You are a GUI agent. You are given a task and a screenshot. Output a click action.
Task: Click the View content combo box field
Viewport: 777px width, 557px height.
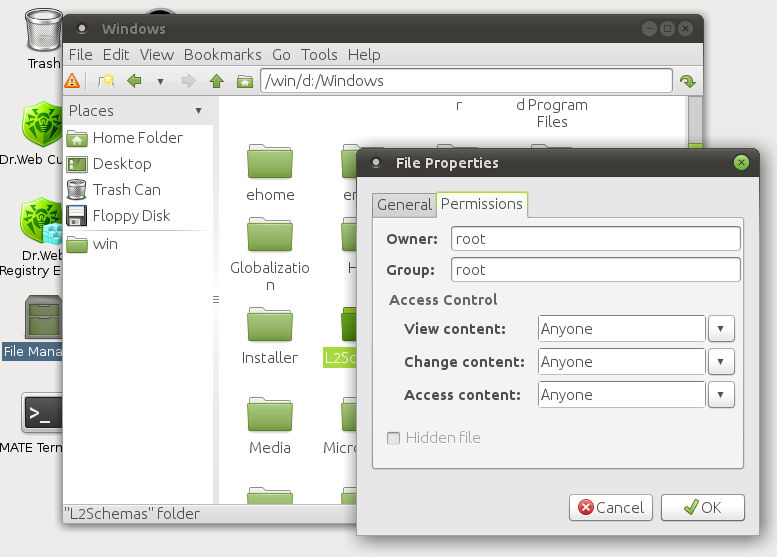[x=621, y=329]
